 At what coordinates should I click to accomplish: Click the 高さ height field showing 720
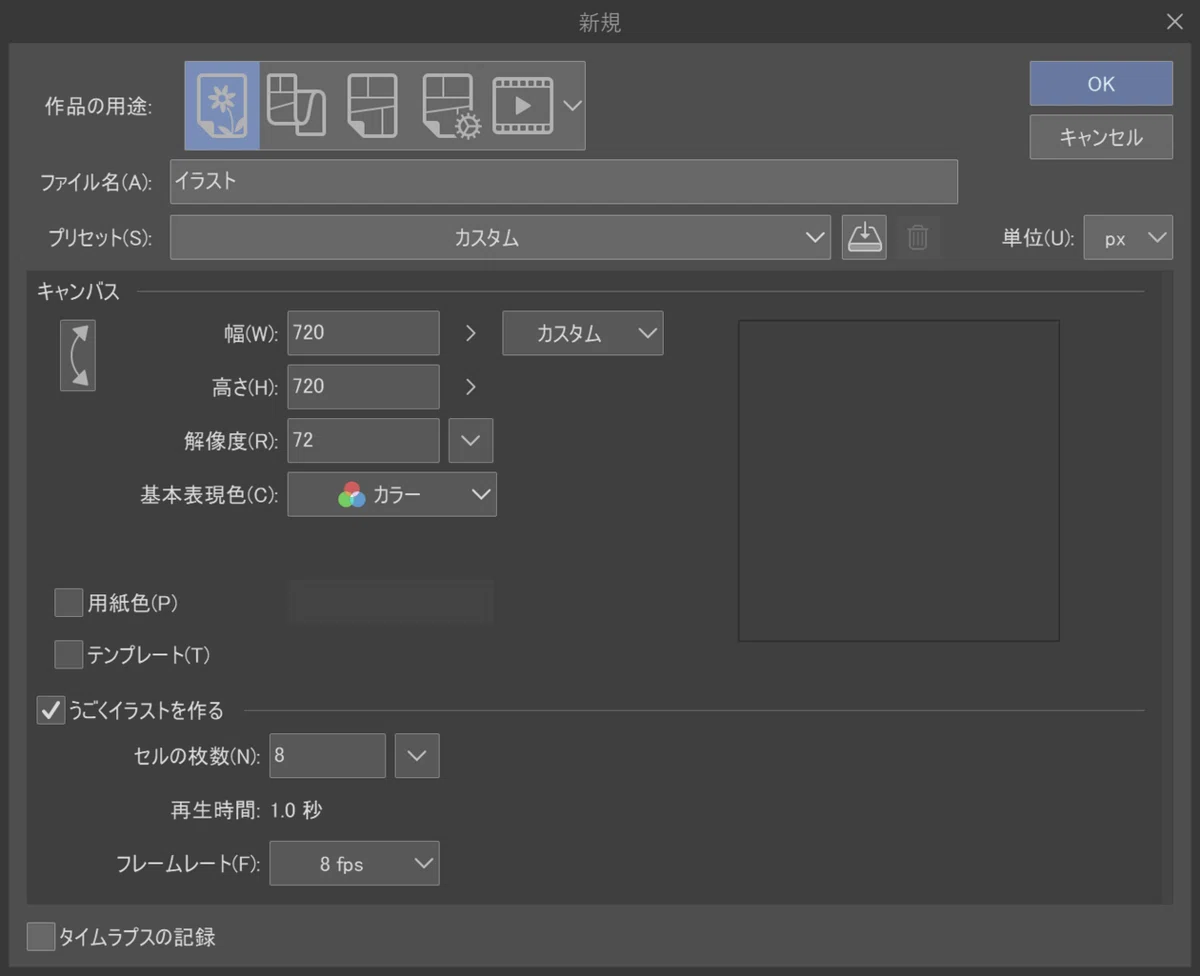coord(363,387)
